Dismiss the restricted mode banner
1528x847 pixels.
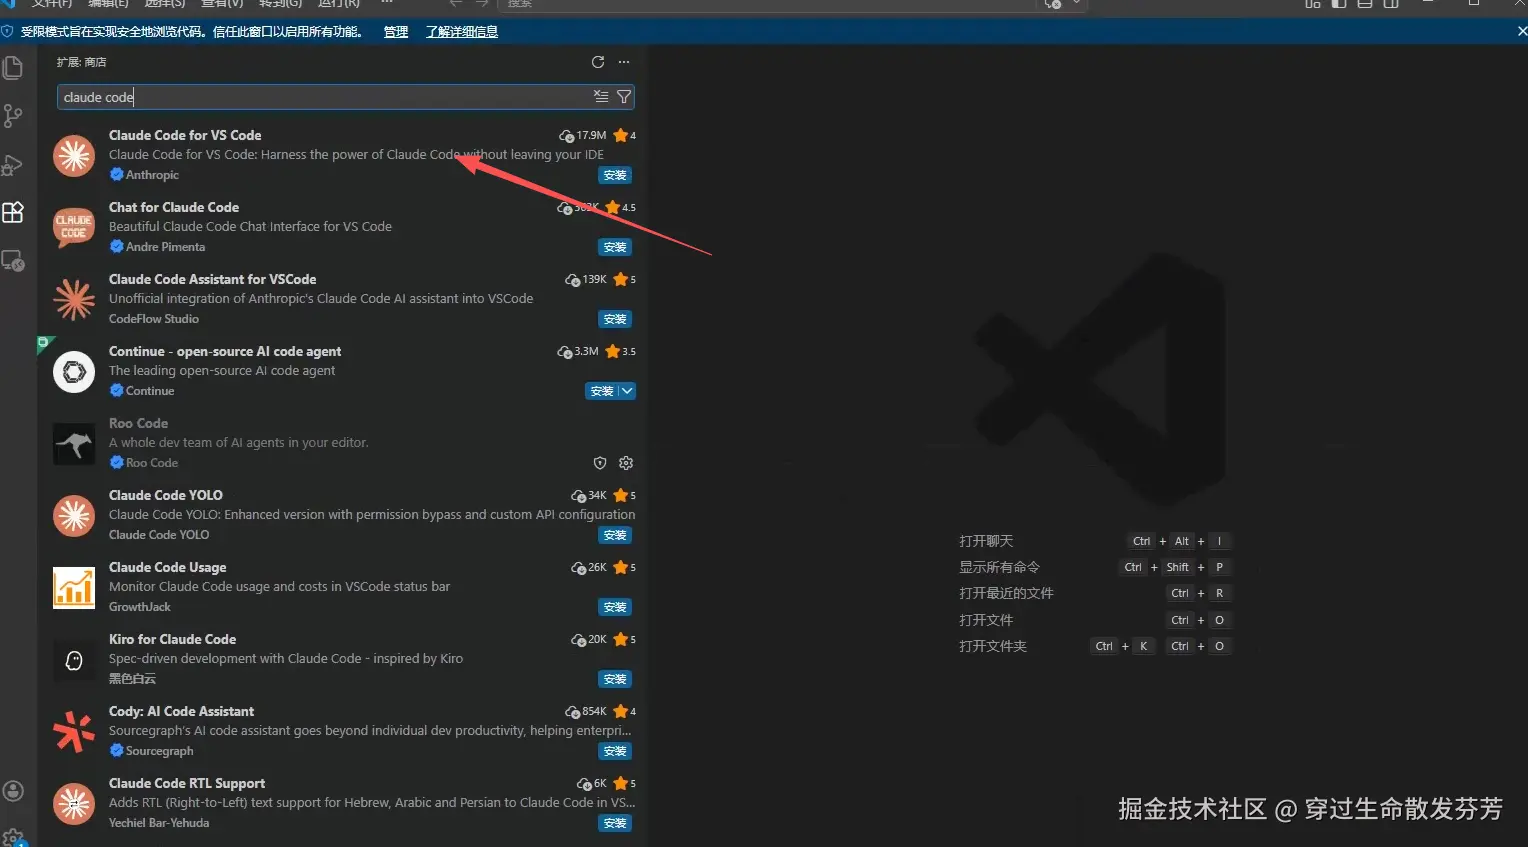1521,32
